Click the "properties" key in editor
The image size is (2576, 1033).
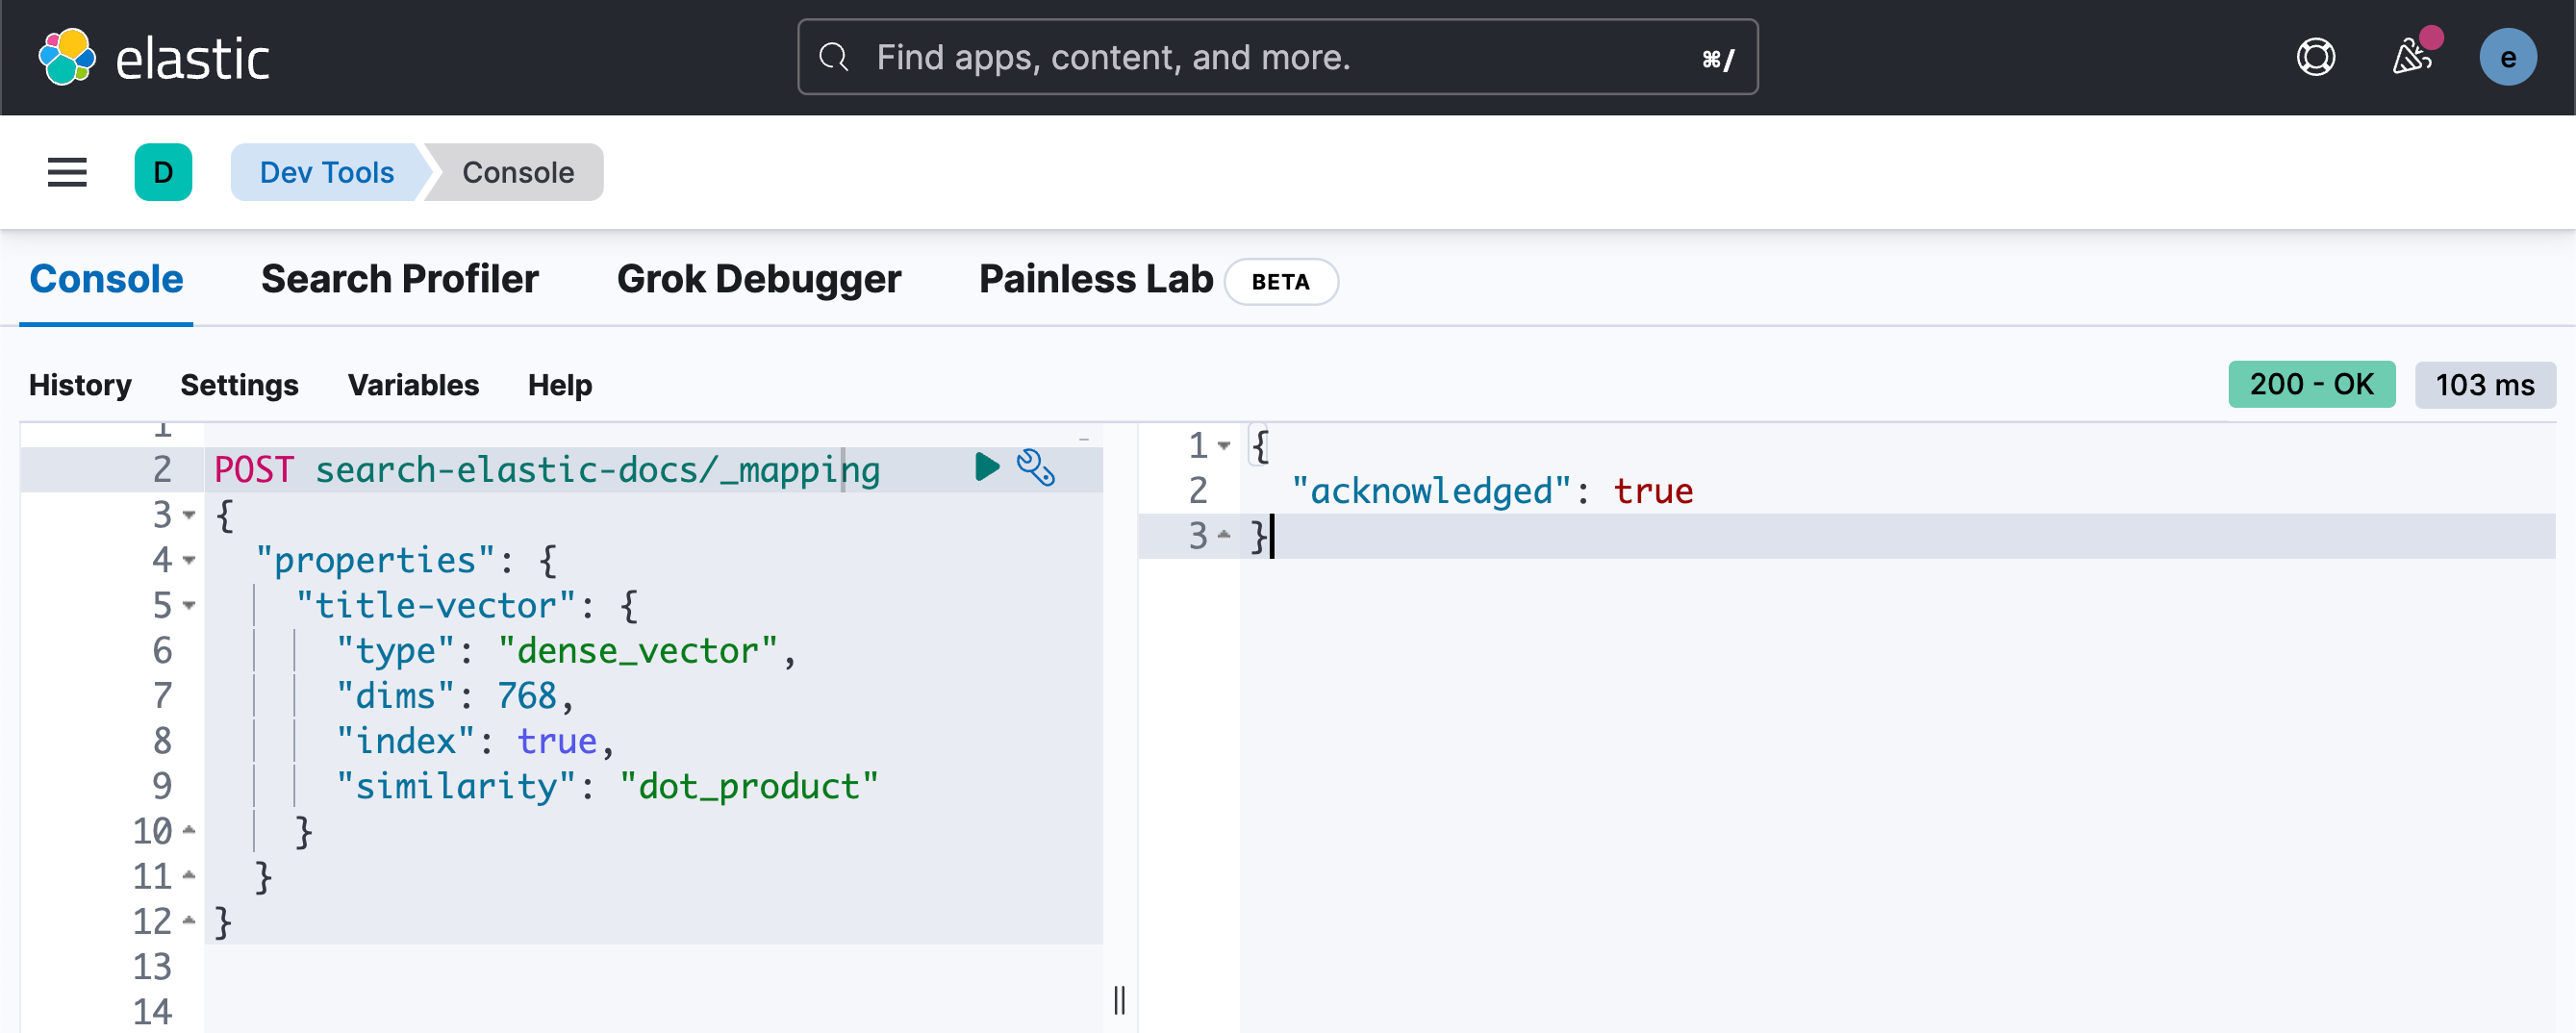point(375,561)
